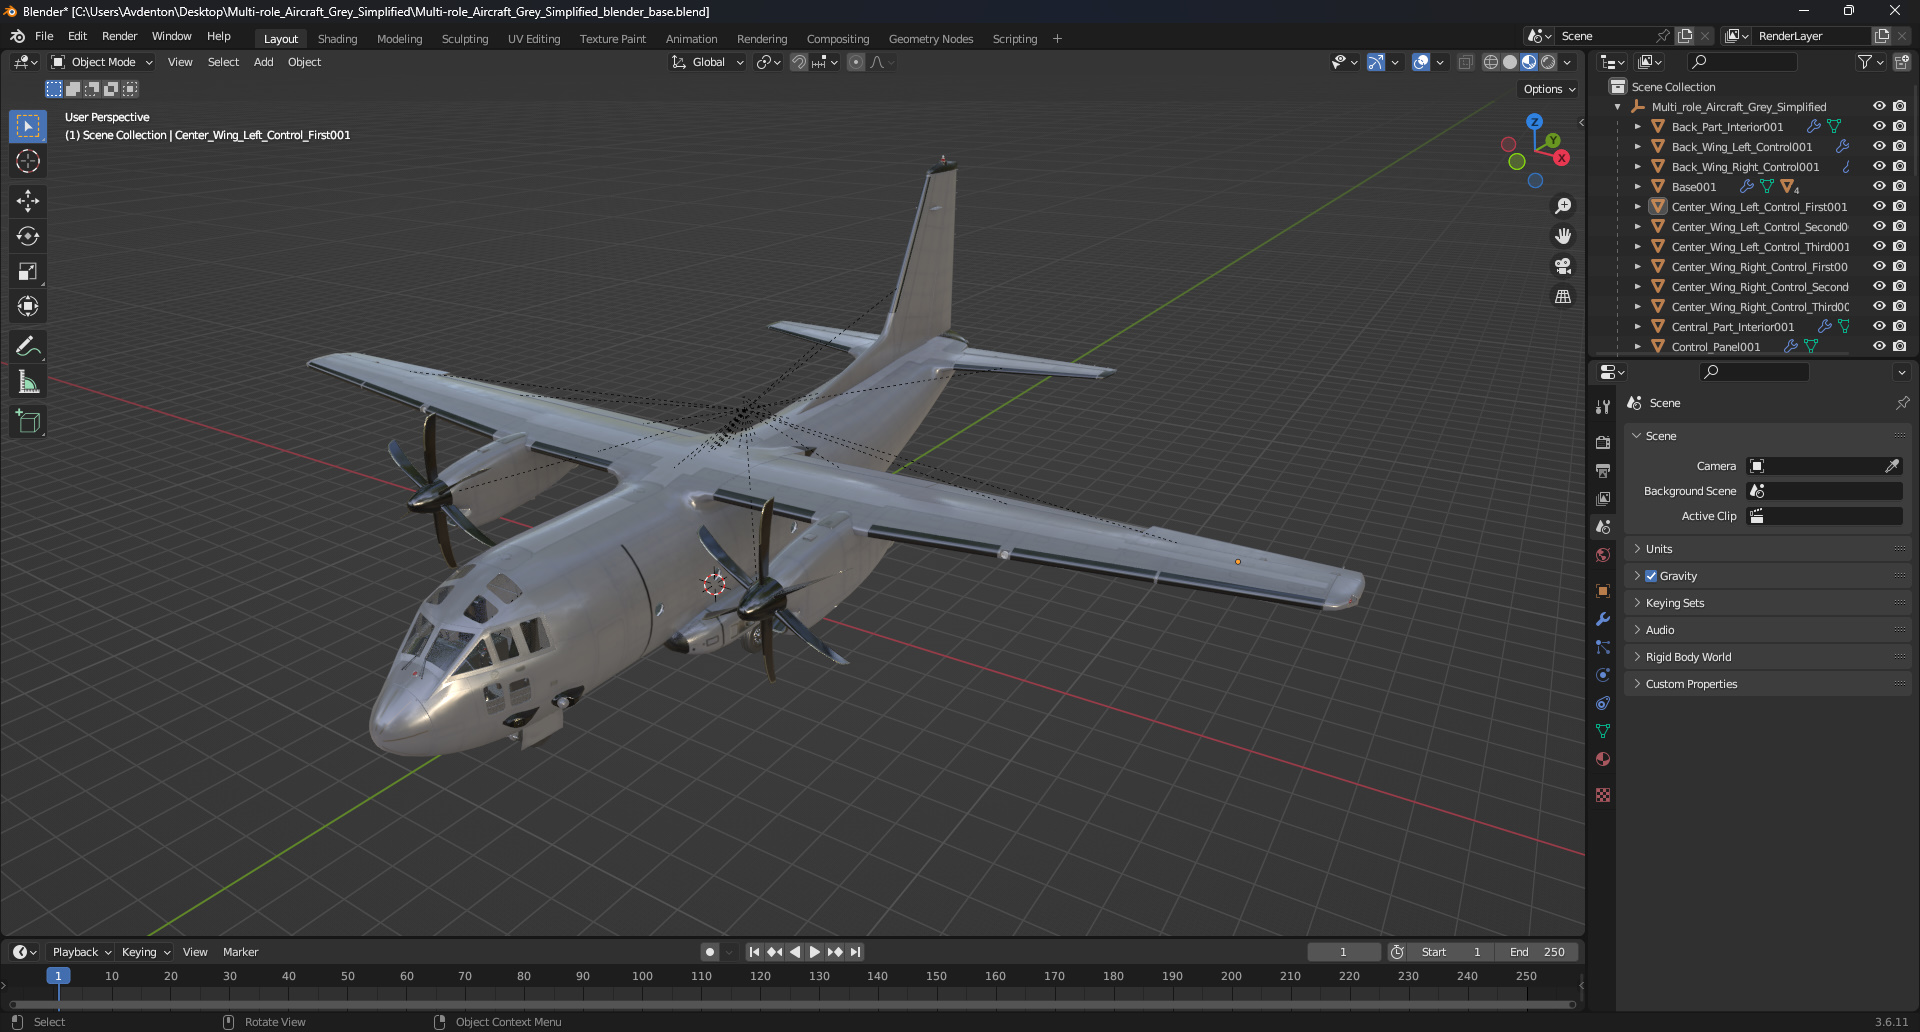Click frame 1 timeline playhead

coord(58,976)
